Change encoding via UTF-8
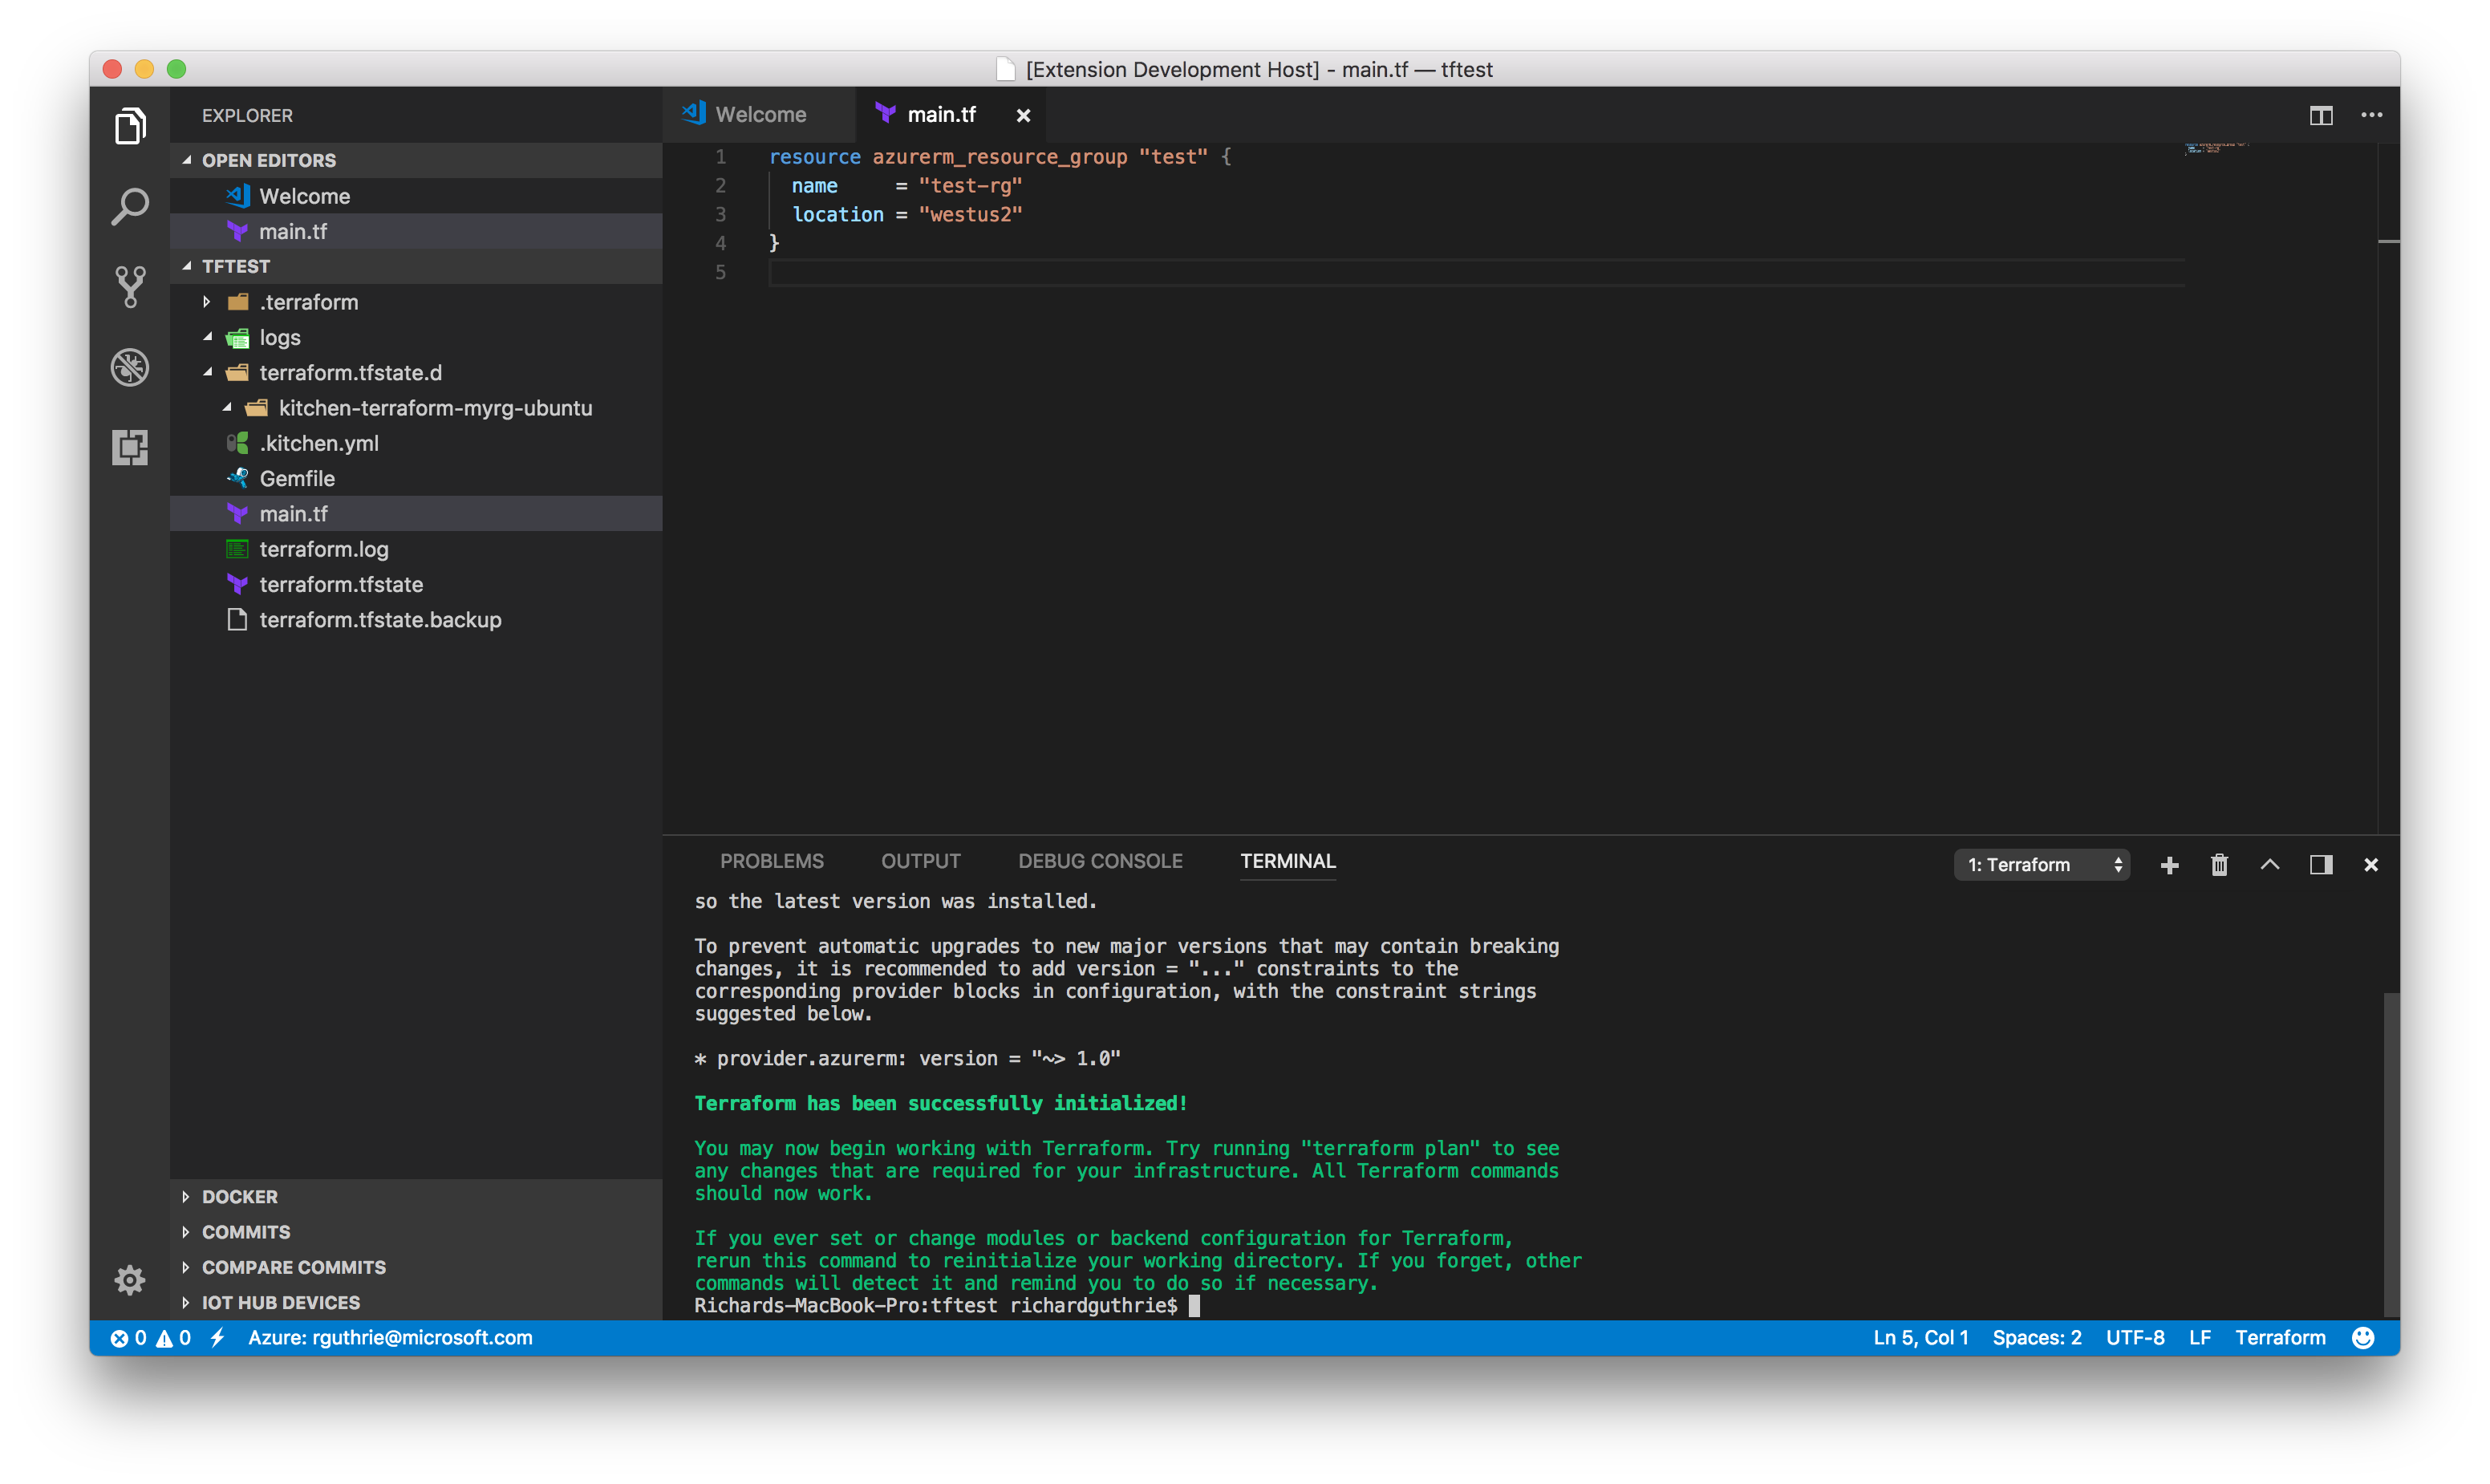This screenshot has height=1484, width=2490. [x=2134, y=1338]
